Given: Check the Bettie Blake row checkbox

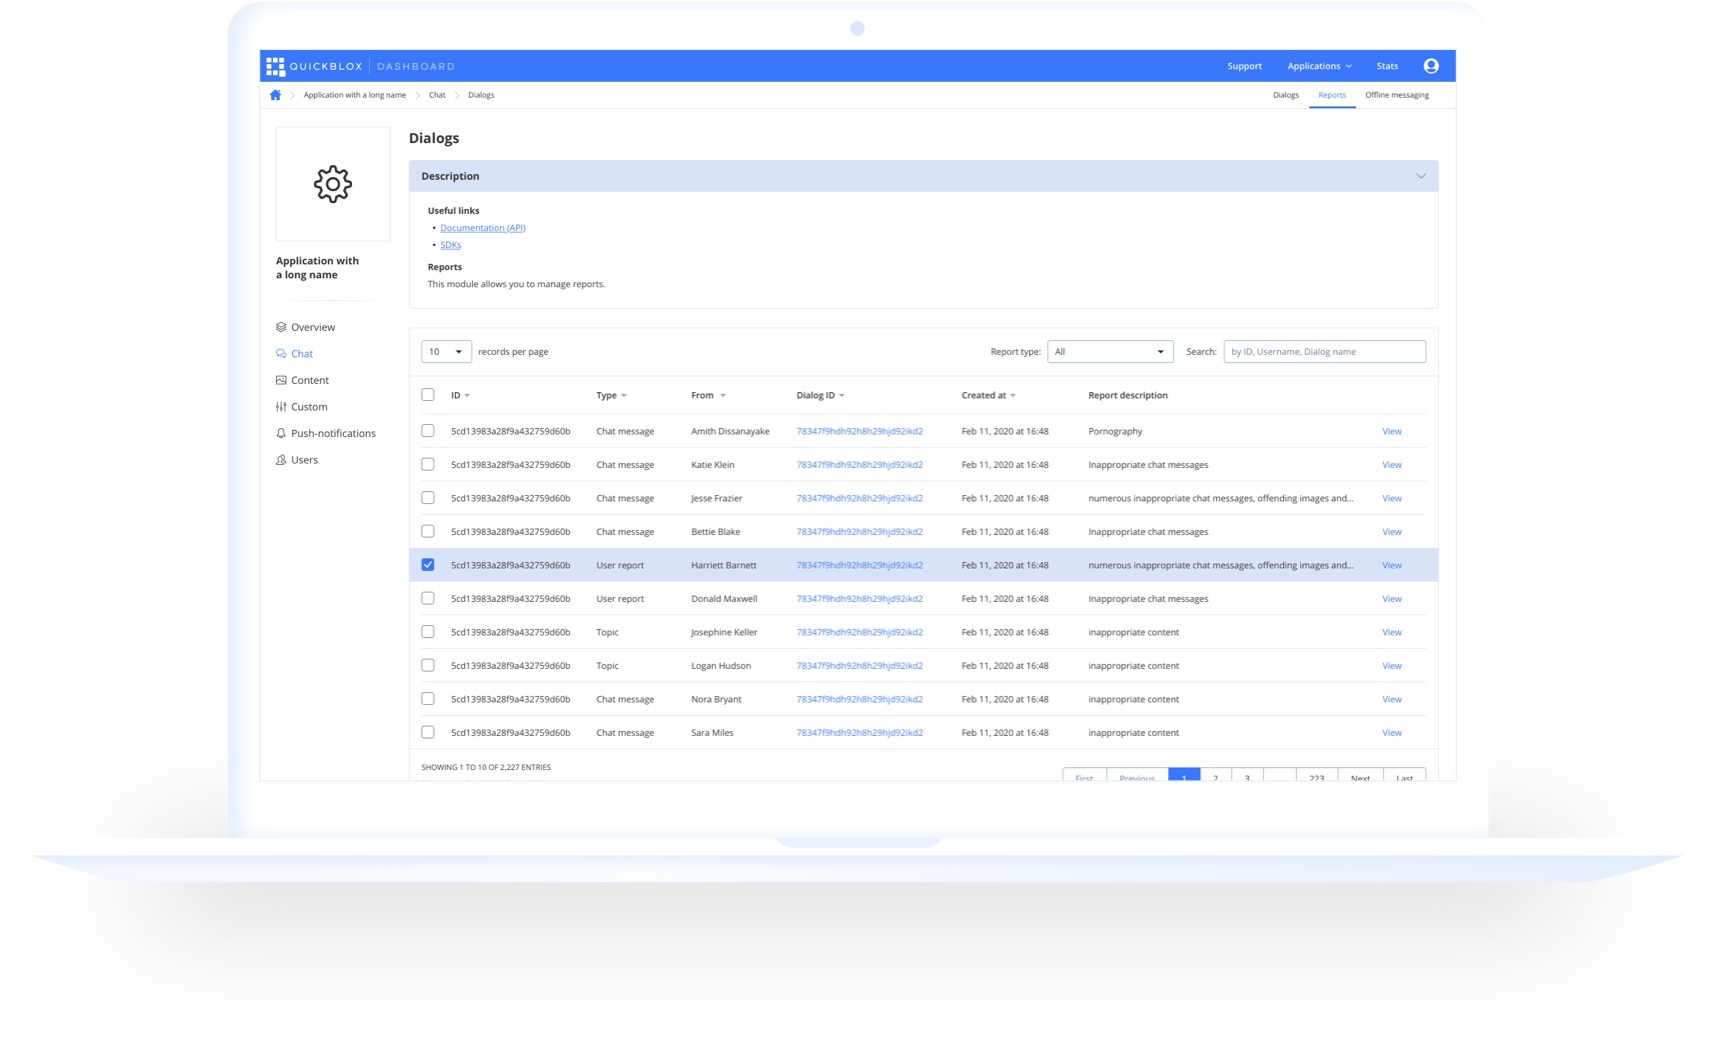Looking at the screenshot, I should coord(428,532).
